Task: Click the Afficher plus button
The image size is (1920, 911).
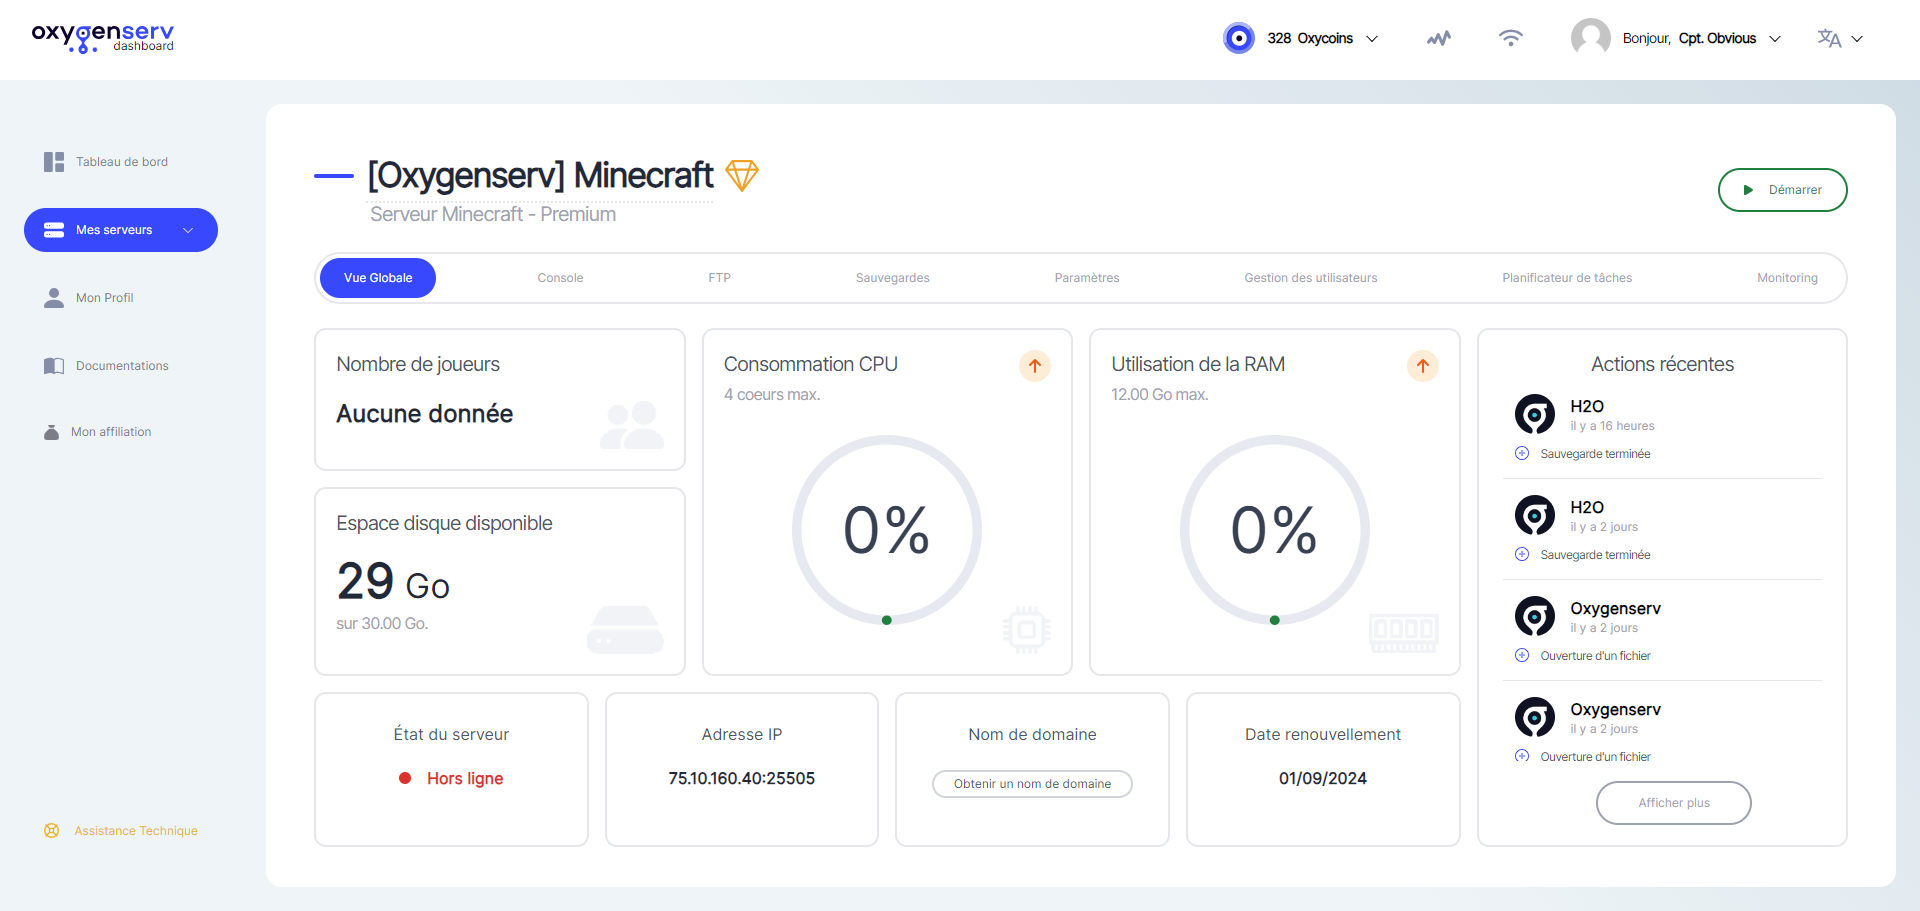Action: tap(1674, 803)
